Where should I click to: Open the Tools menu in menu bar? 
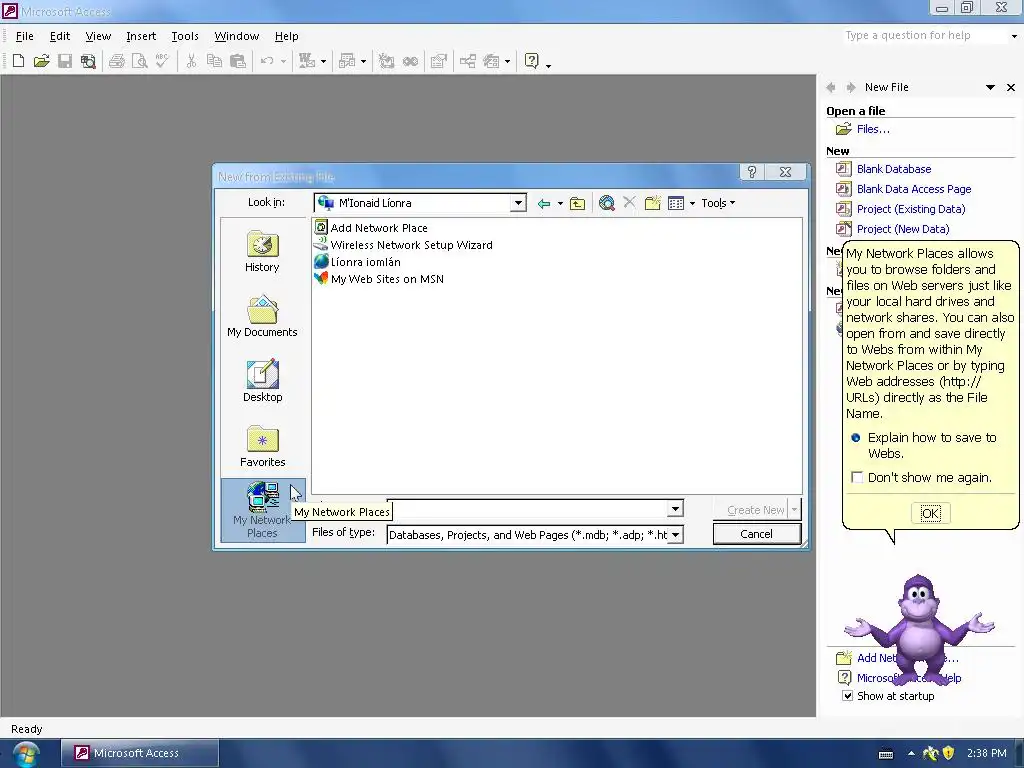point(185,36)
